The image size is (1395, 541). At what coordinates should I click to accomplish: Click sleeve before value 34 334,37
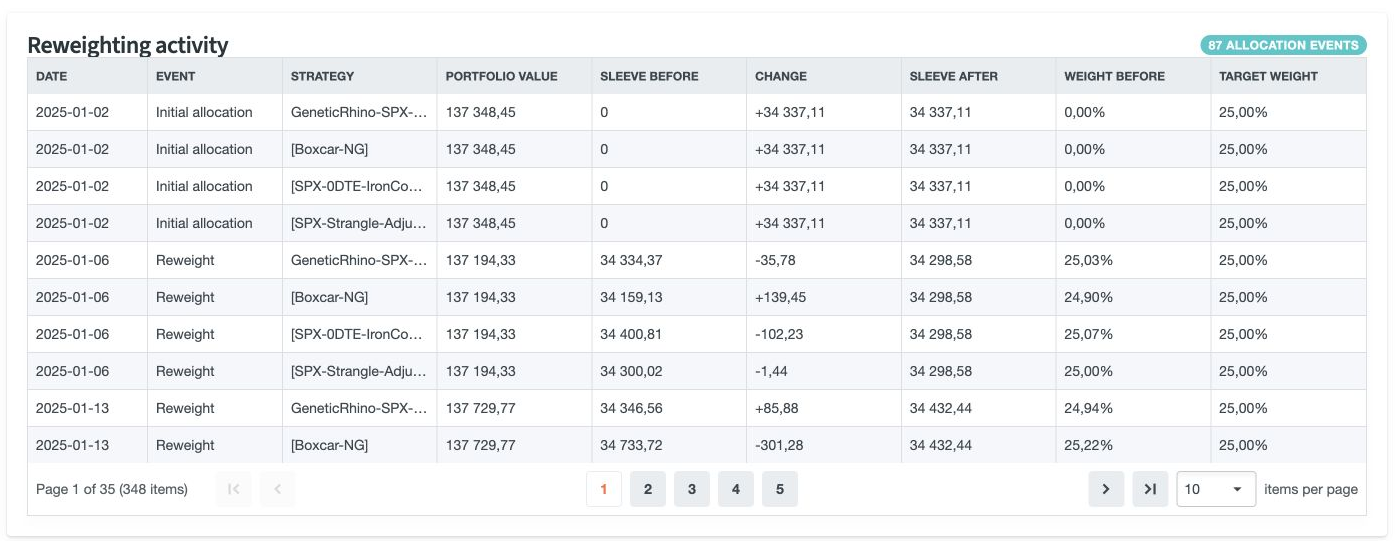coord(631,260)
